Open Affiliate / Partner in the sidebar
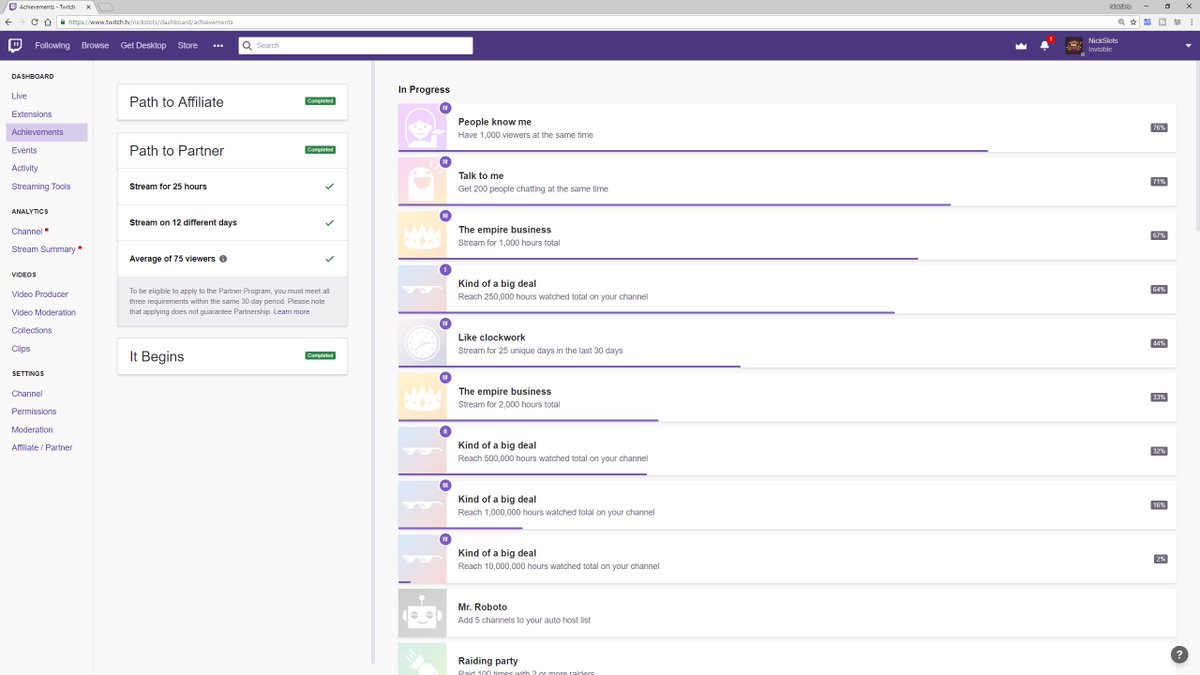The image size is (1200, 675). tap(42, 447)
